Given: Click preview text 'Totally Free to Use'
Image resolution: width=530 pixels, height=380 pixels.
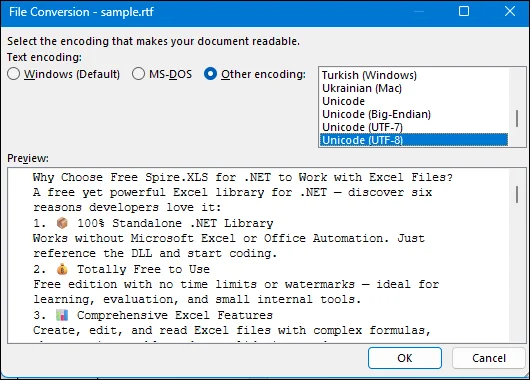Looking at the screenshot, I should (143, 269).
